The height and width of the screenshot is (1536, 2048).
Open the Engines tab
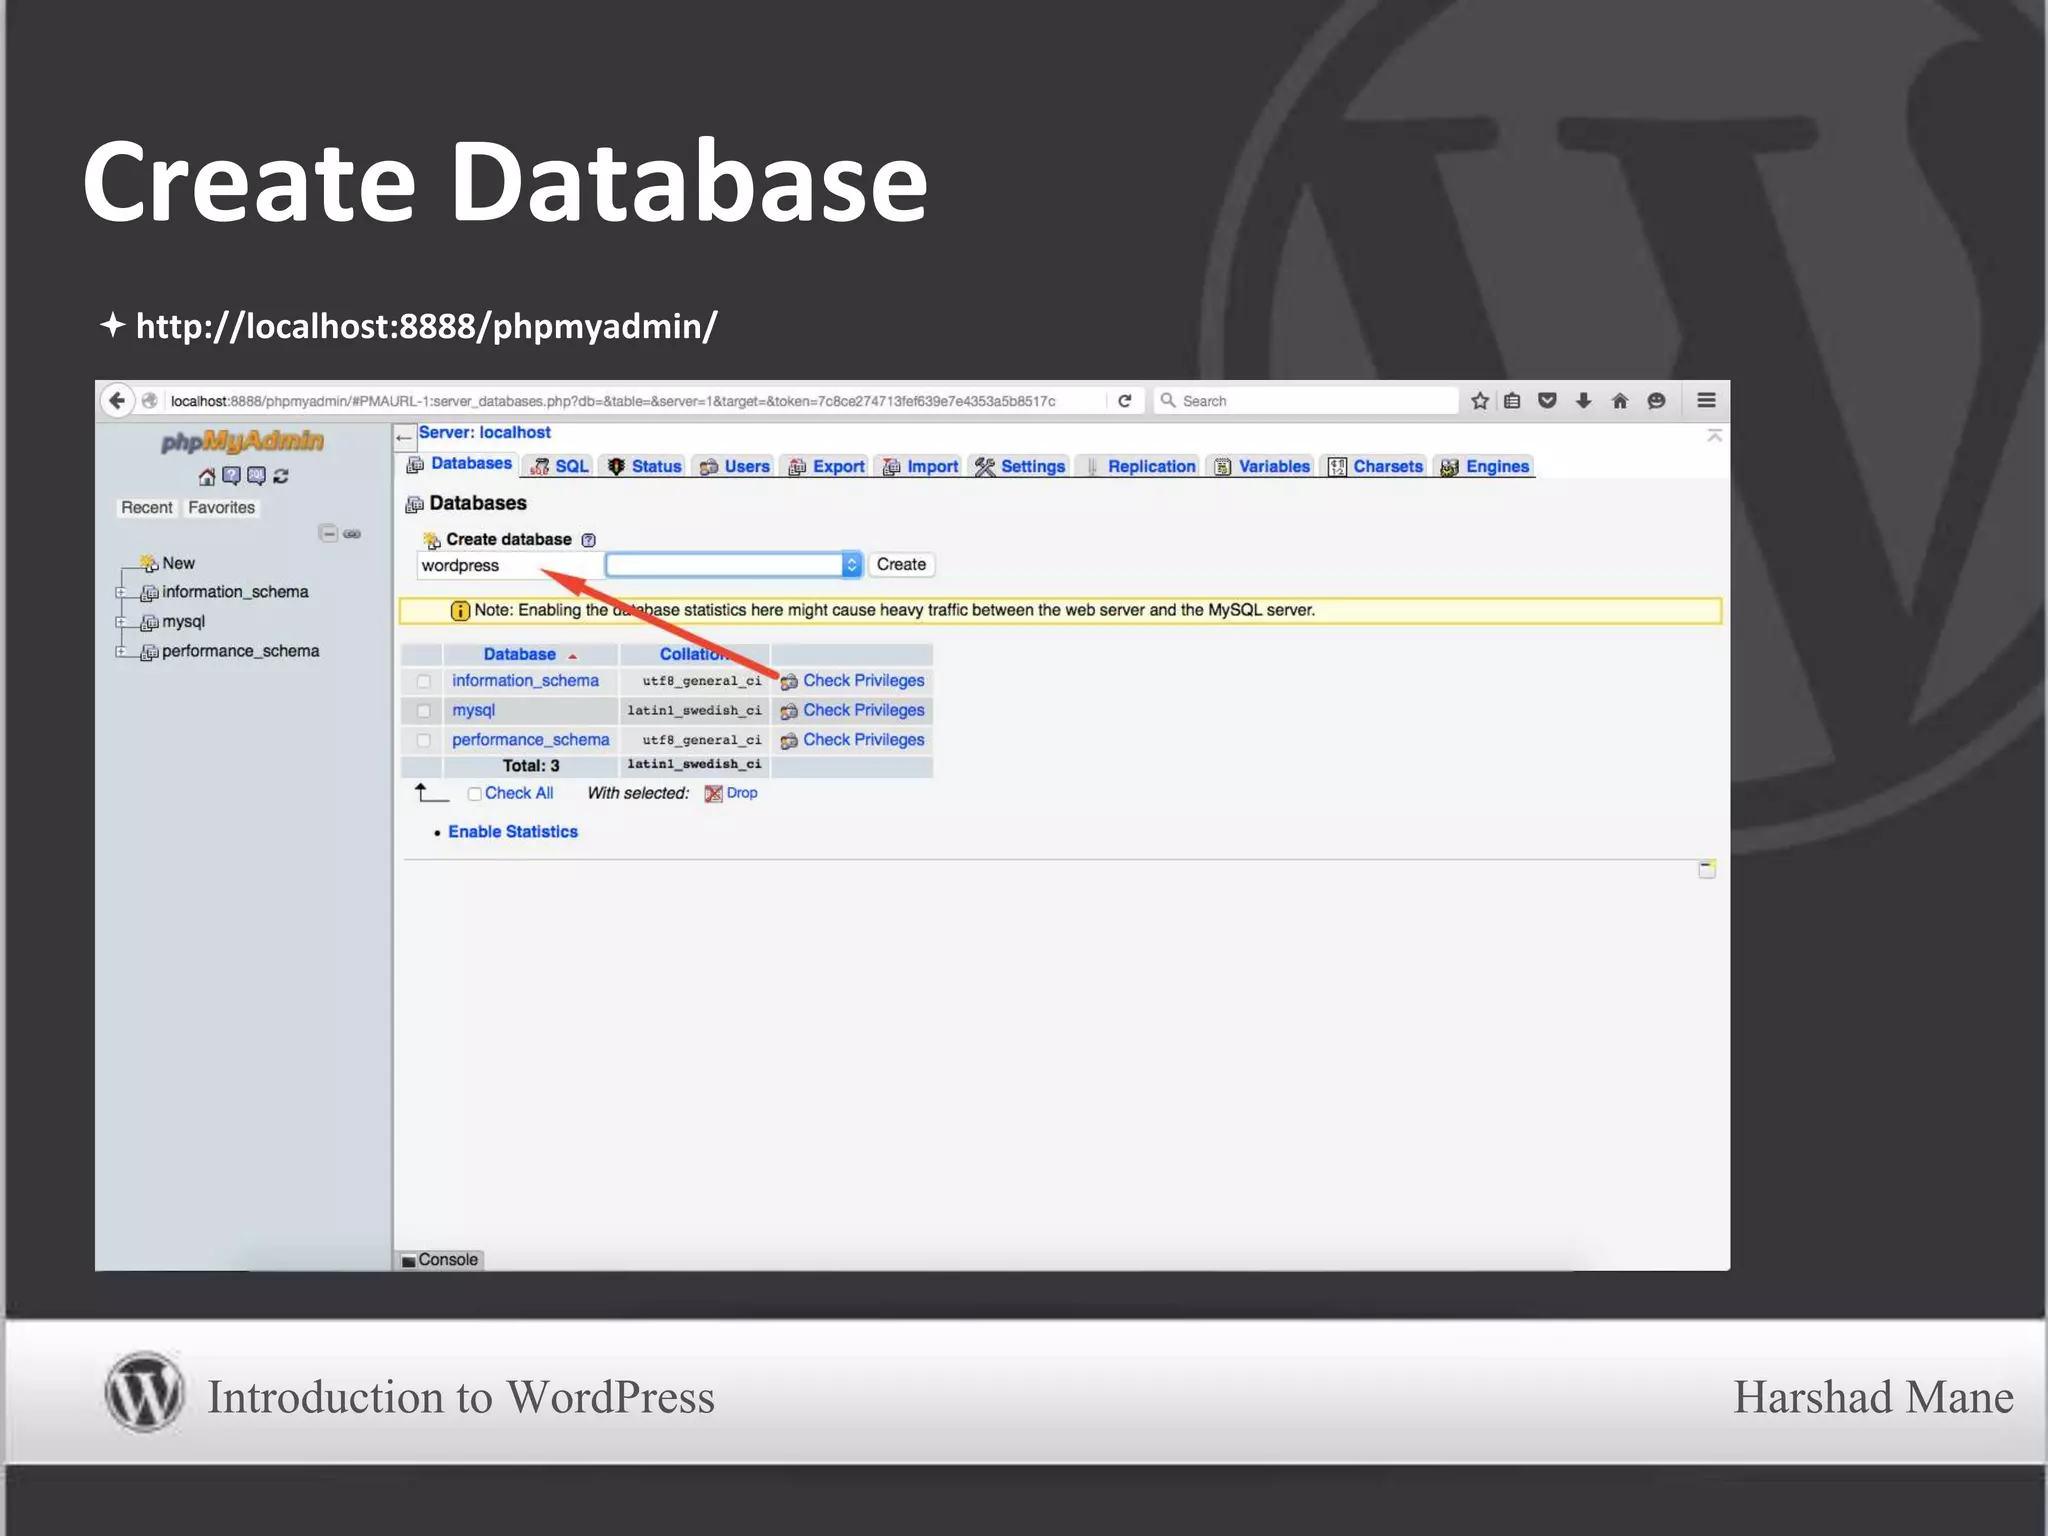click(1486, 466)
